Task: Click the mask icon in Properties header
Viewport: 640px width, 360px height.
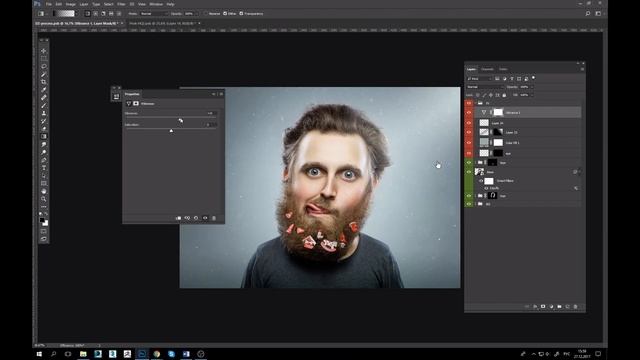Action: click(136, 104)
